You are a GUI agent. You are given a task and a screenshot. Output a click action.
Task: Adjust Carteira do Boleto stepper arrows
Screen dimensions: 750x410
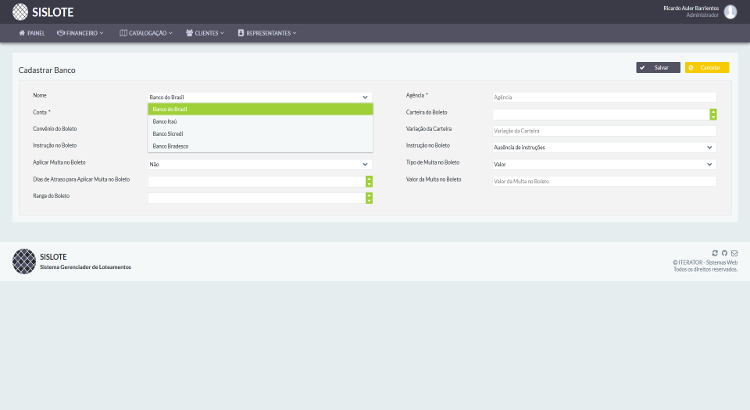point(713,114)
